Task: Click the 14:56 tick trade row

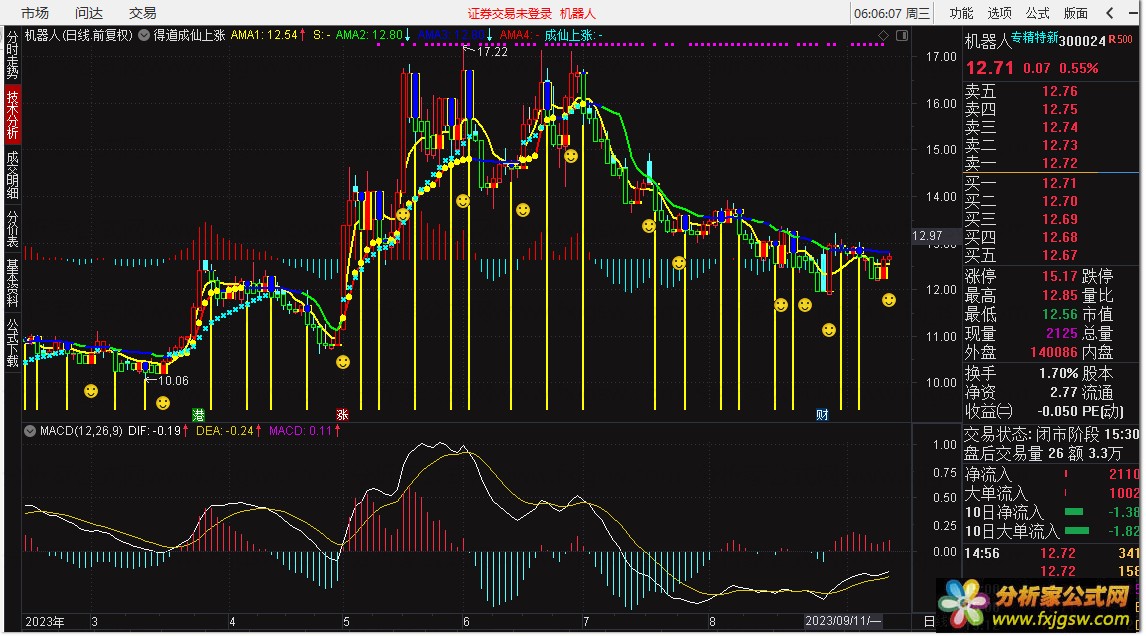Action: pos(1051,553)
